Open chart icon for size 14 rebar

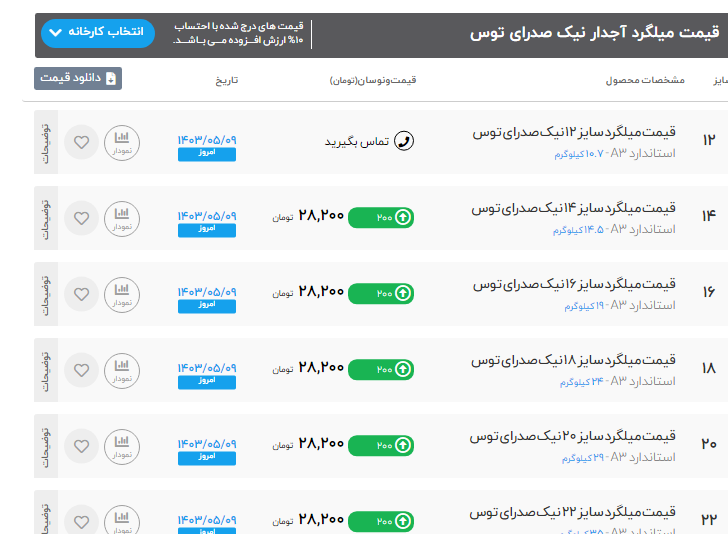[122, 217]
